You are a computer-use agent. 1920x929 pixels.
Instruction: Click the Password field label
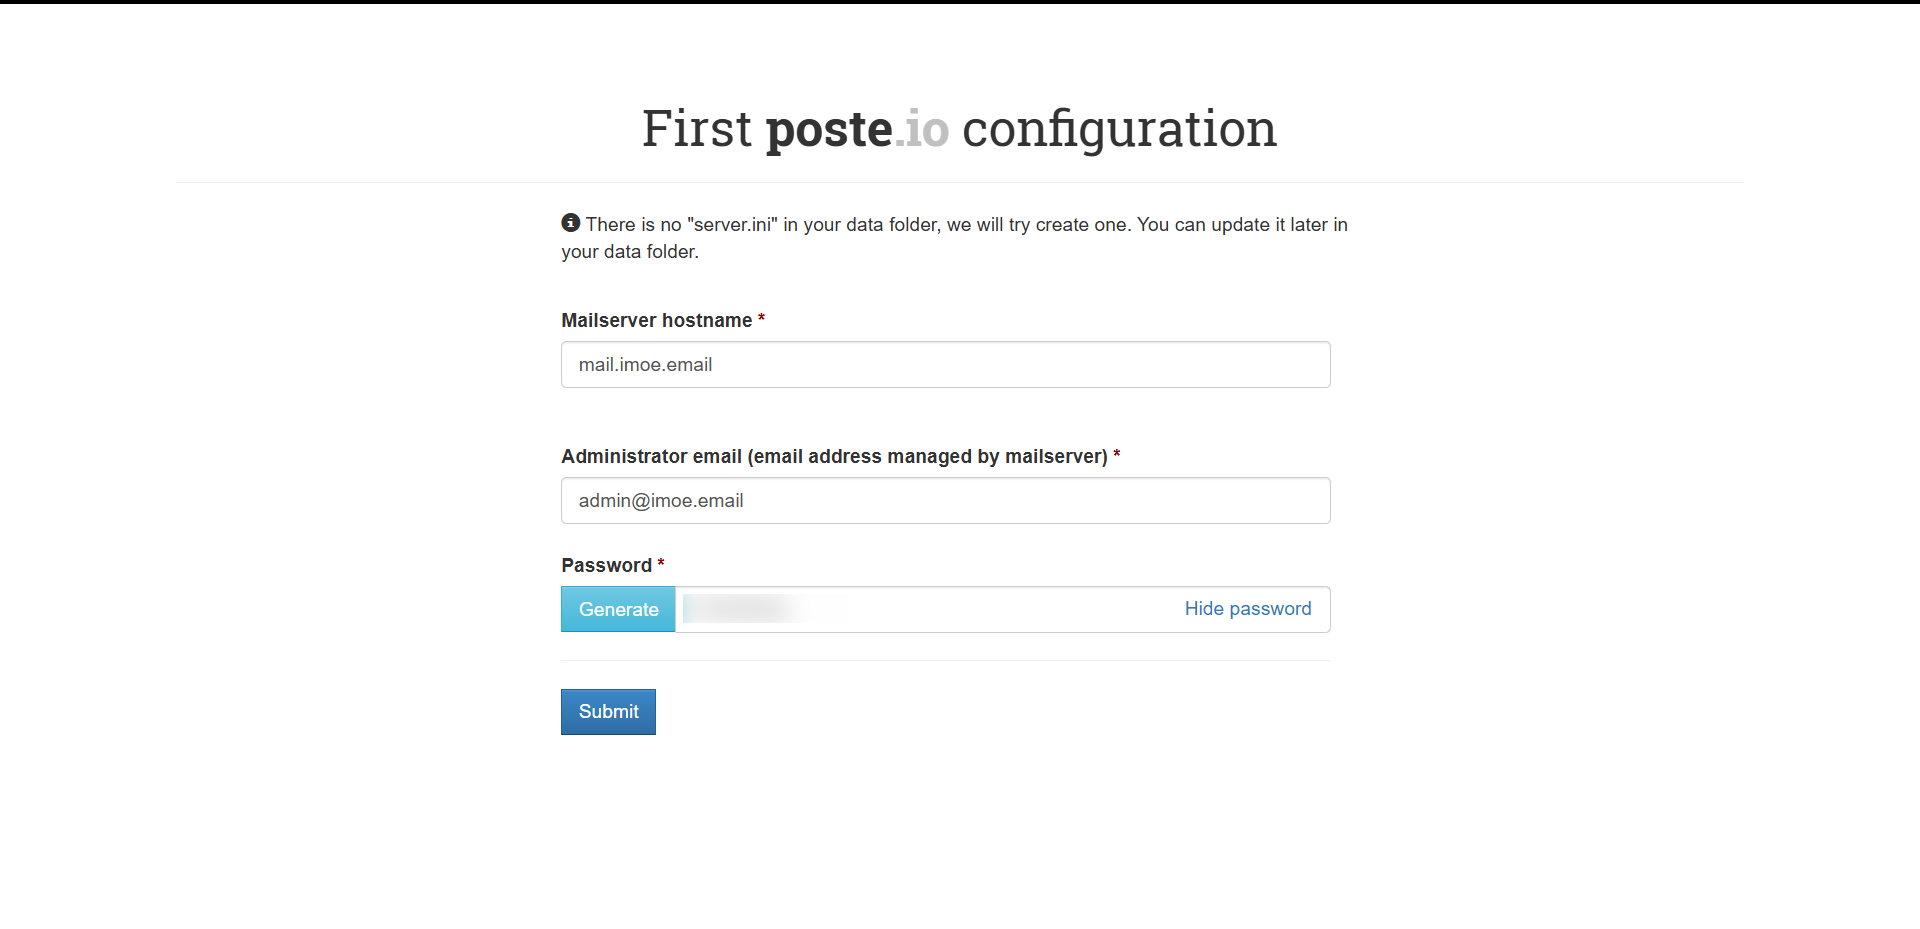(x=606, y=566)
